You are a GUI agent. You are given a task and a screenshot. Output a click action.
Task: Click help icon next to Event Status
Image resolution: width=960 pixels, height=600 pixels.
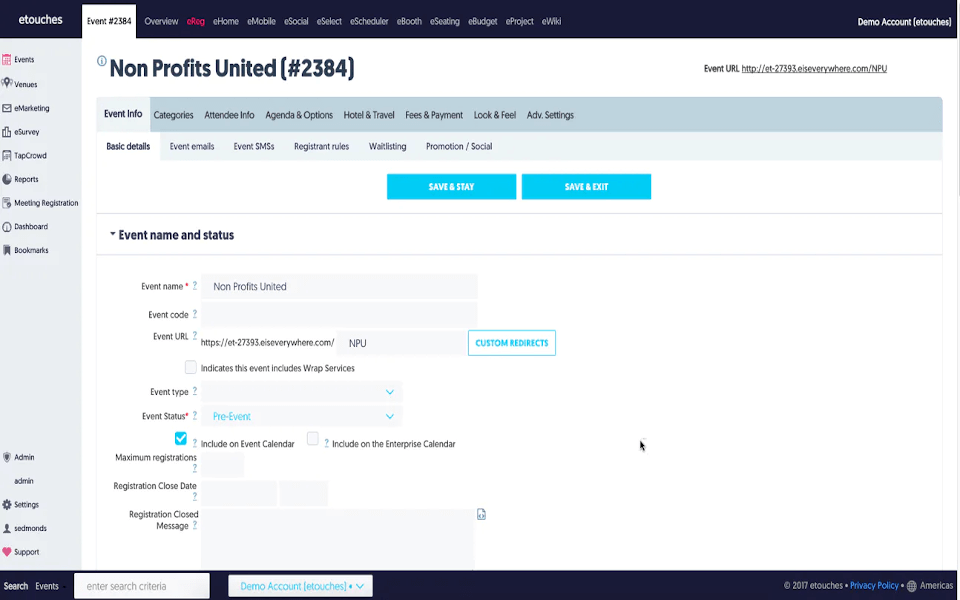195,415
